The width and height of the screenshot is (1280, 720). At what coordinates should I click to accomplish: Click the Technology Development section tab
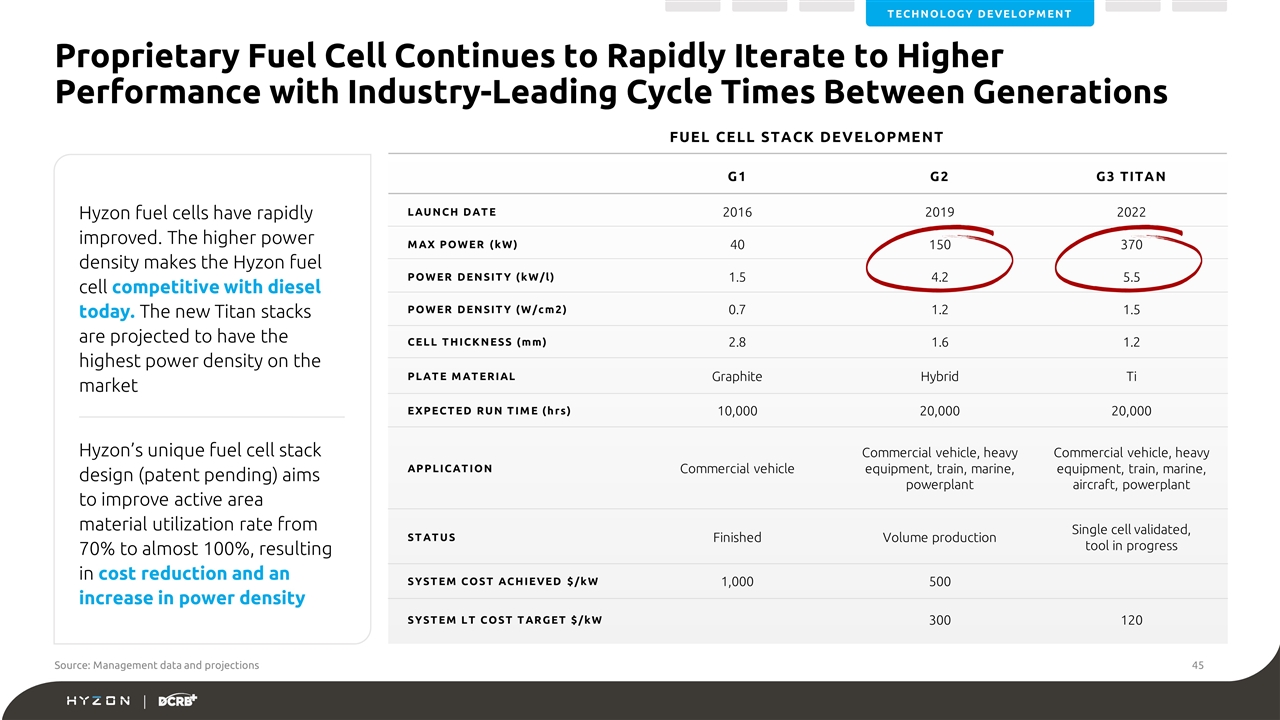tap(979, 14)
